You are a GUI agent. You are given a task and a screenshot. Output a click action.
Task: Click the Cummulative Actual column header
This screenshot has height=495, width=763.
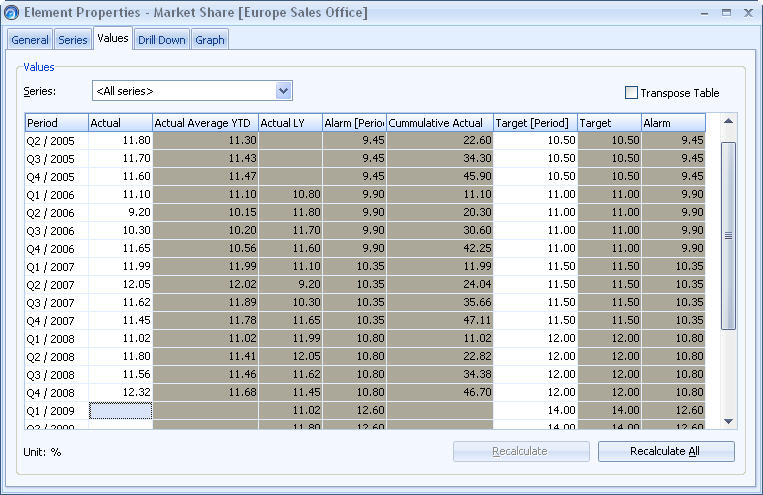pyautogui.click(x=440, y=123)
